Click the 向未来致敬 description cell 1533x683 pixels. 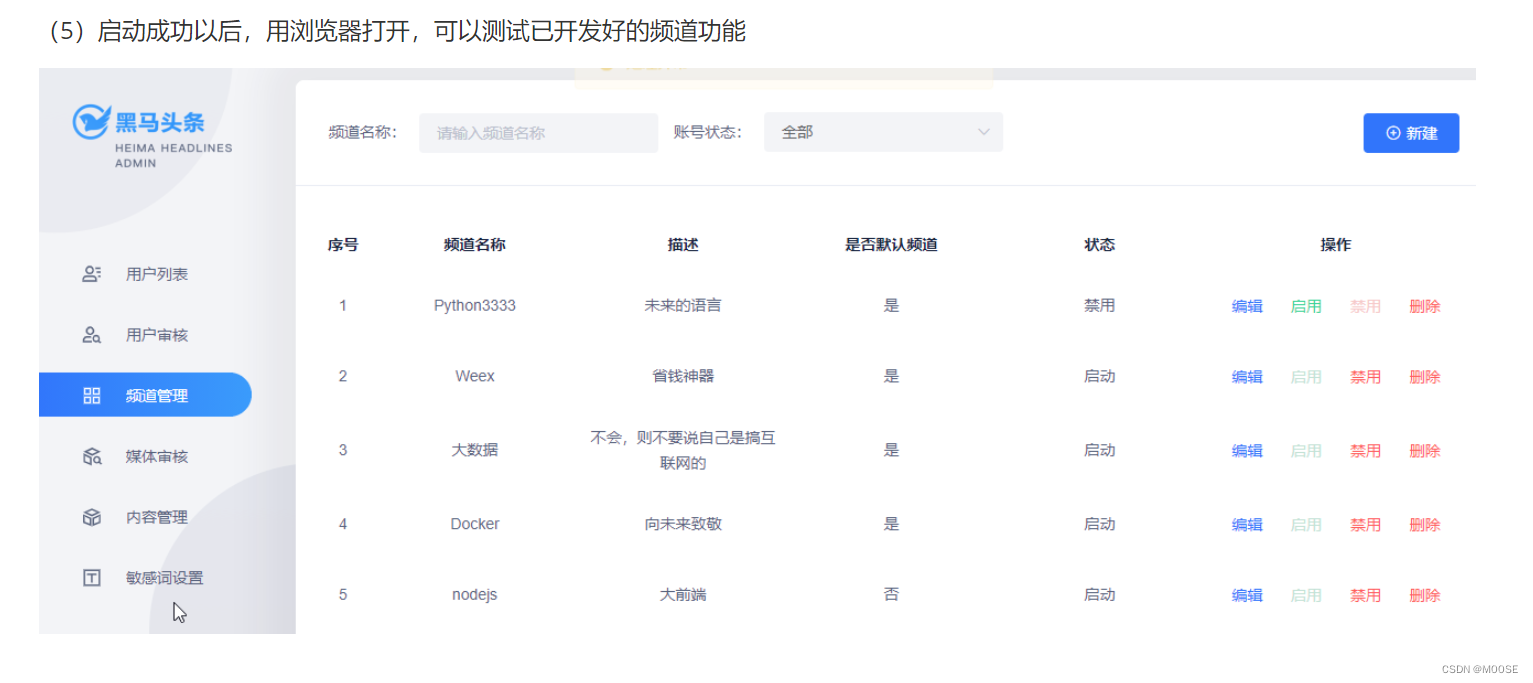click(683, 524)
